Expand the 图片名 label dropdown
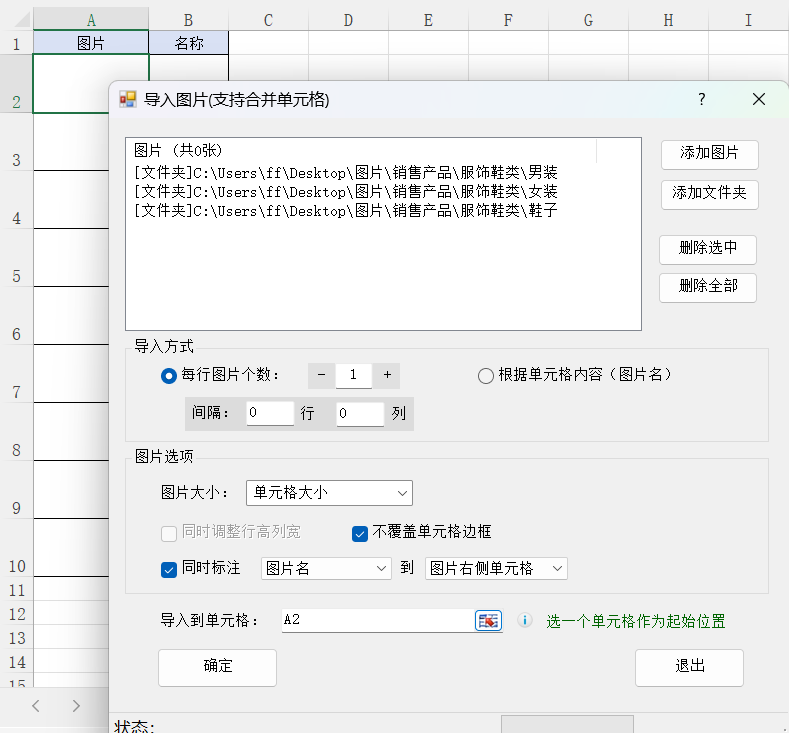Screen dimensions: 789x733 pyautogui.click(x=326, y=568)
